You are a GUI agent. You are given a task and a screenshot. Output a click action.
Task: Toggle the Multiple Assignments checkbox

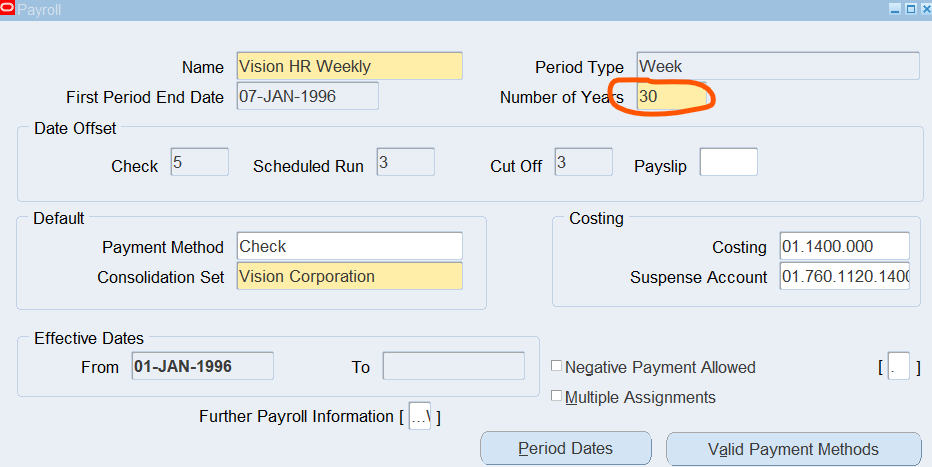click(557, 397)
